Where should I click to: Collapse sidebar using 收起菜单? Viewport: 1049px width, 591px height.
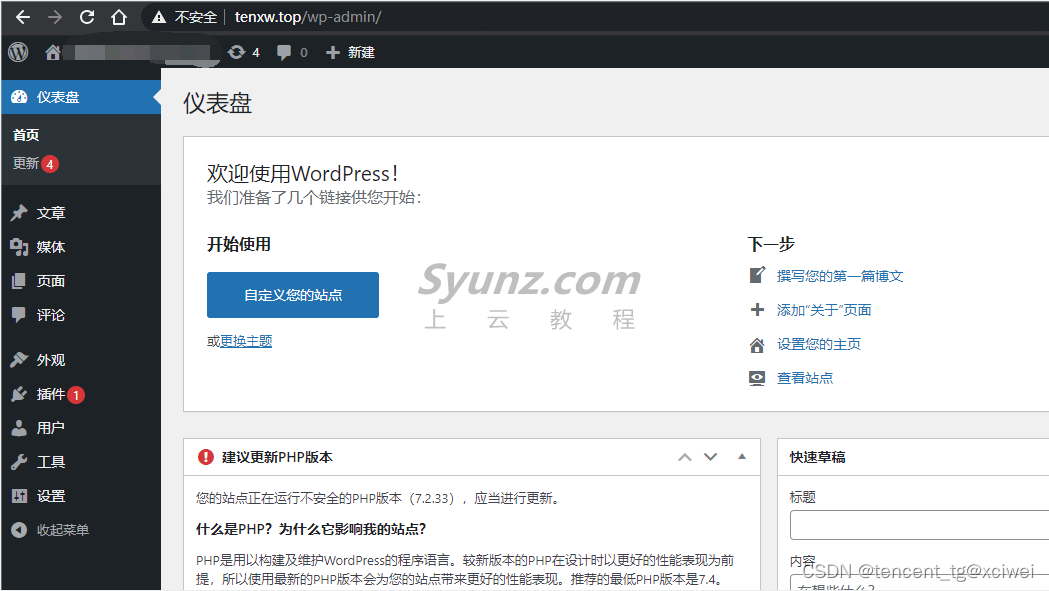point(62,530)
